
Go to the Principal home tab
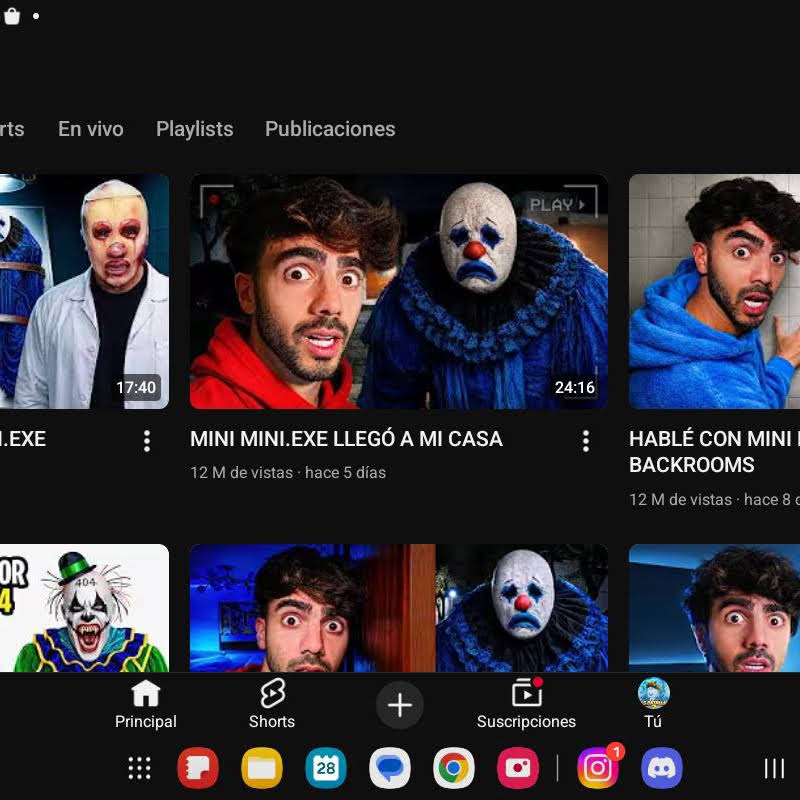(x=145, y=704)
